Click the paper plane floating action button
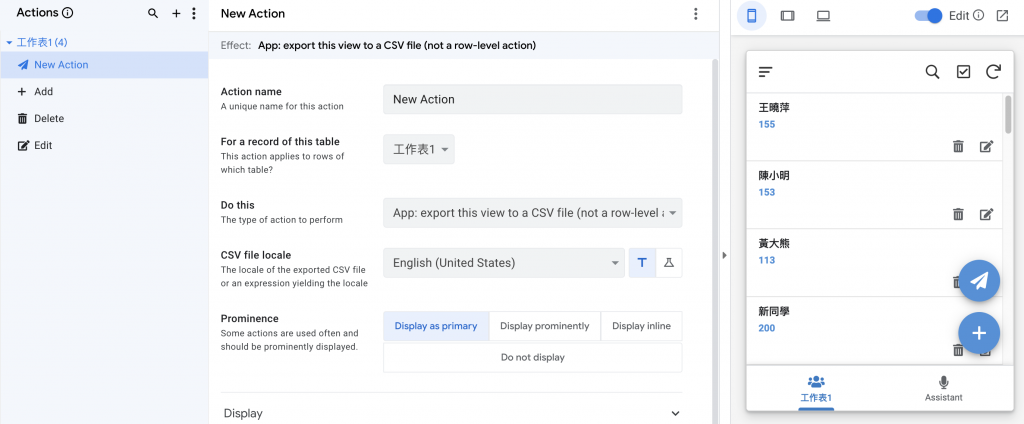1024x424 pixels. coord(979,281)
